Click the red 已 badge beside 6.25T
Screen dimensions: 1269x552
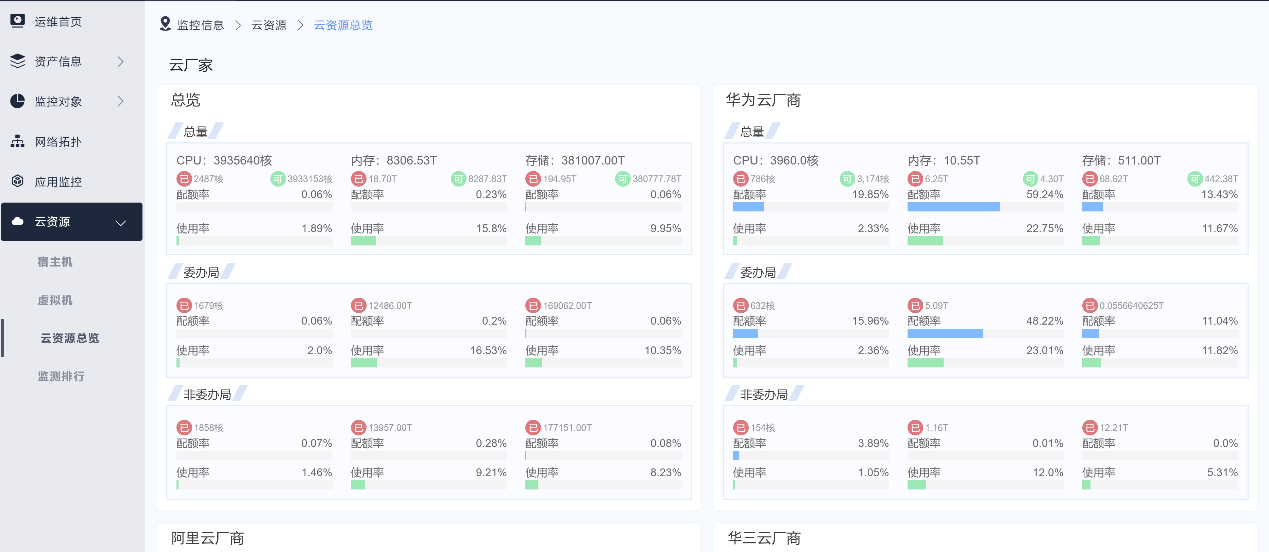click(916, 179)
